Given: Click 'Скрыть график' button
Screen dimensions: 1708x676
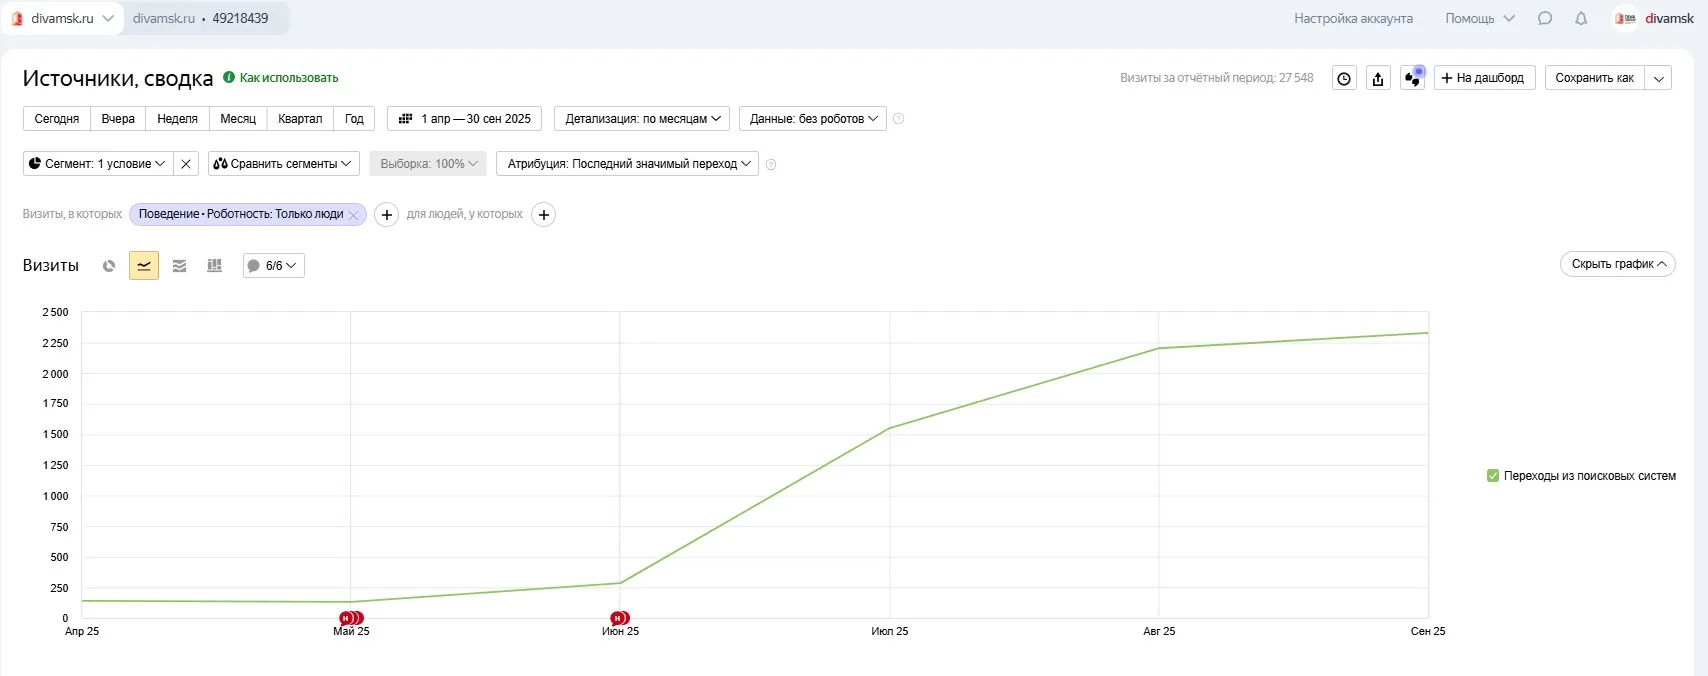Looking at the screenshot, I should tap(1617, 264).
